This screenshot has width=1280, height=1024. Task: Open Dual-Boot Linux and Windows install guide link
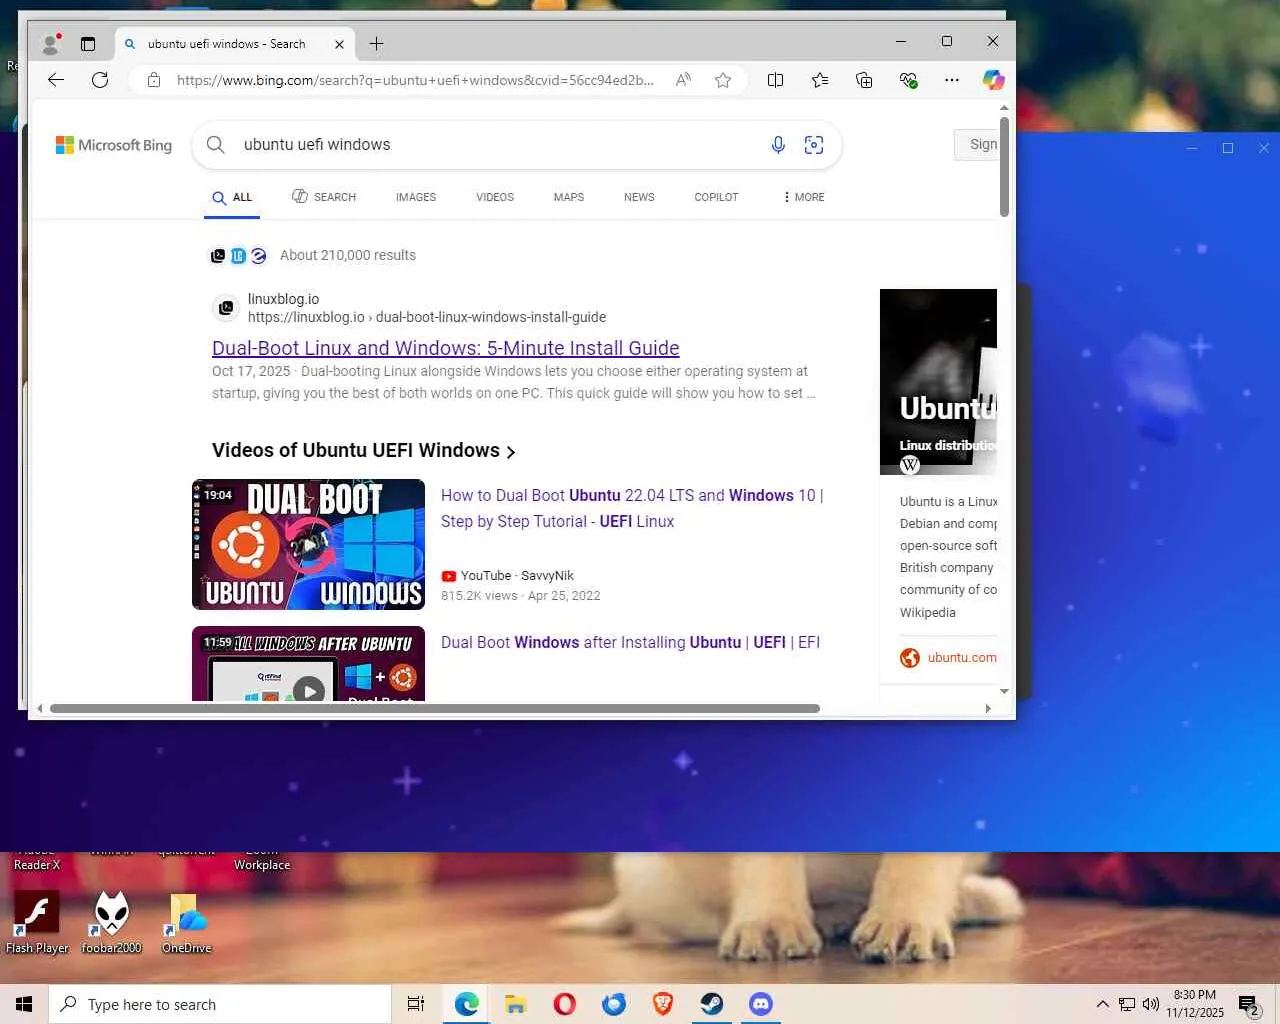tap(446, 348)
